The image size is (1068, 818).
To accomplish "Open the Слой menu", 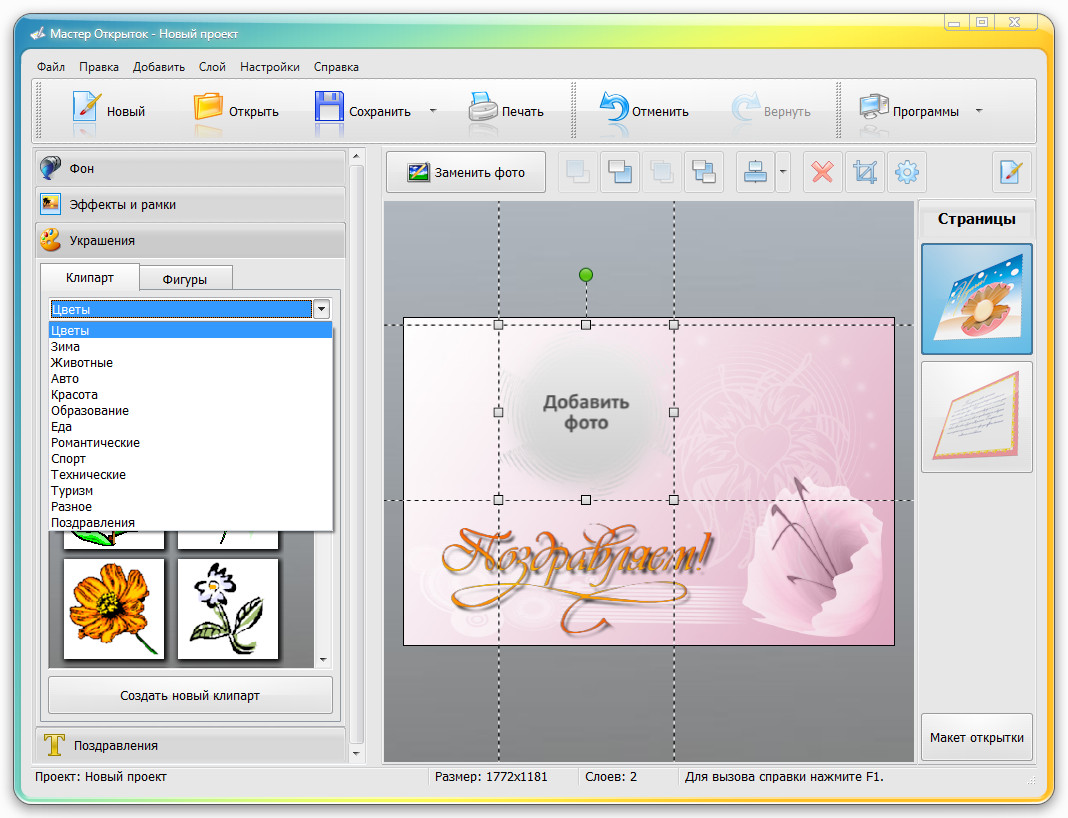I will coord(212,67).
